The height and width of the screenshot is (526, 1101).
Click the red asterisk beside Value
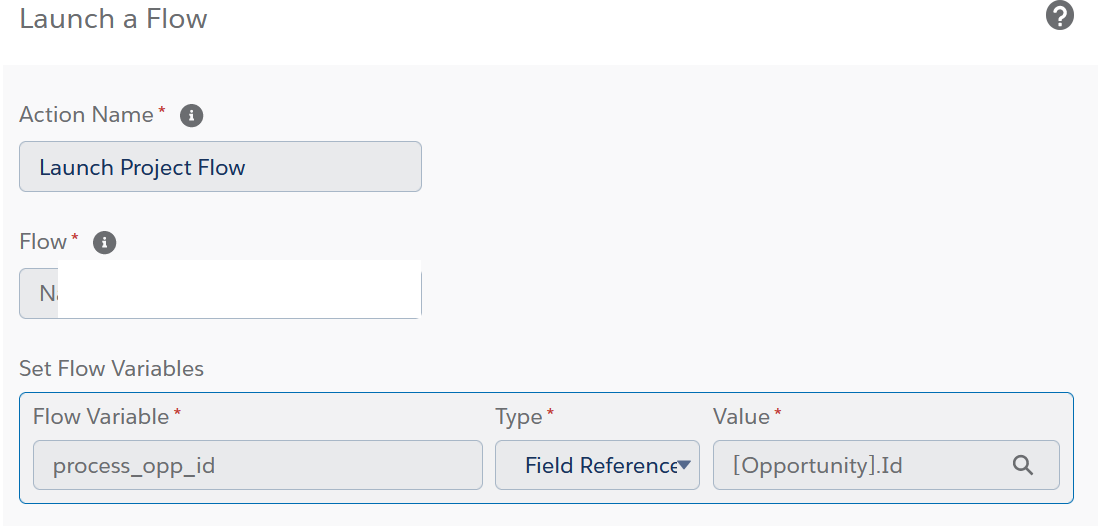click(778, 412)
